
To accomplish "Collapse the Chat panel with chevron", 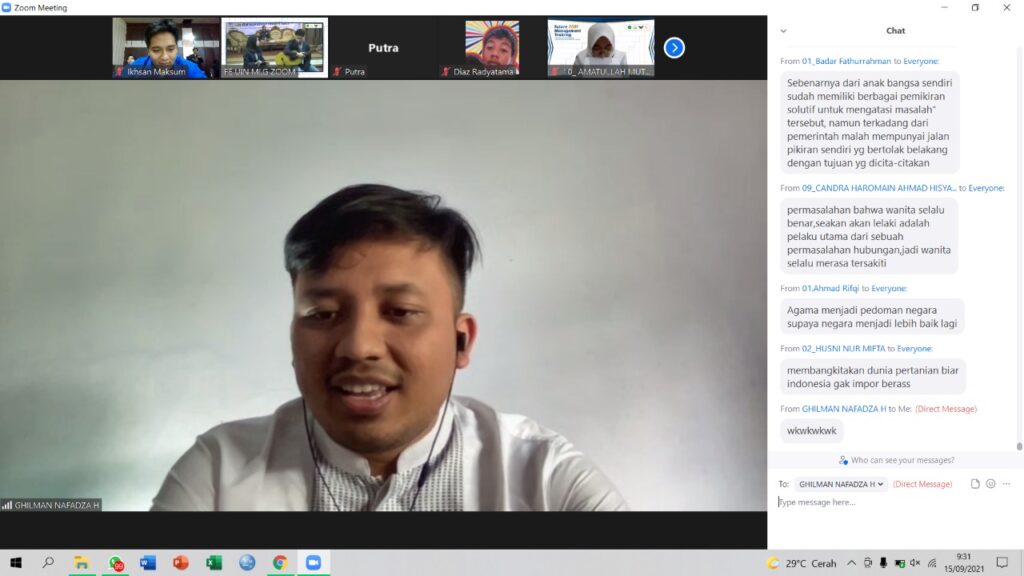I will click(783, 31).
